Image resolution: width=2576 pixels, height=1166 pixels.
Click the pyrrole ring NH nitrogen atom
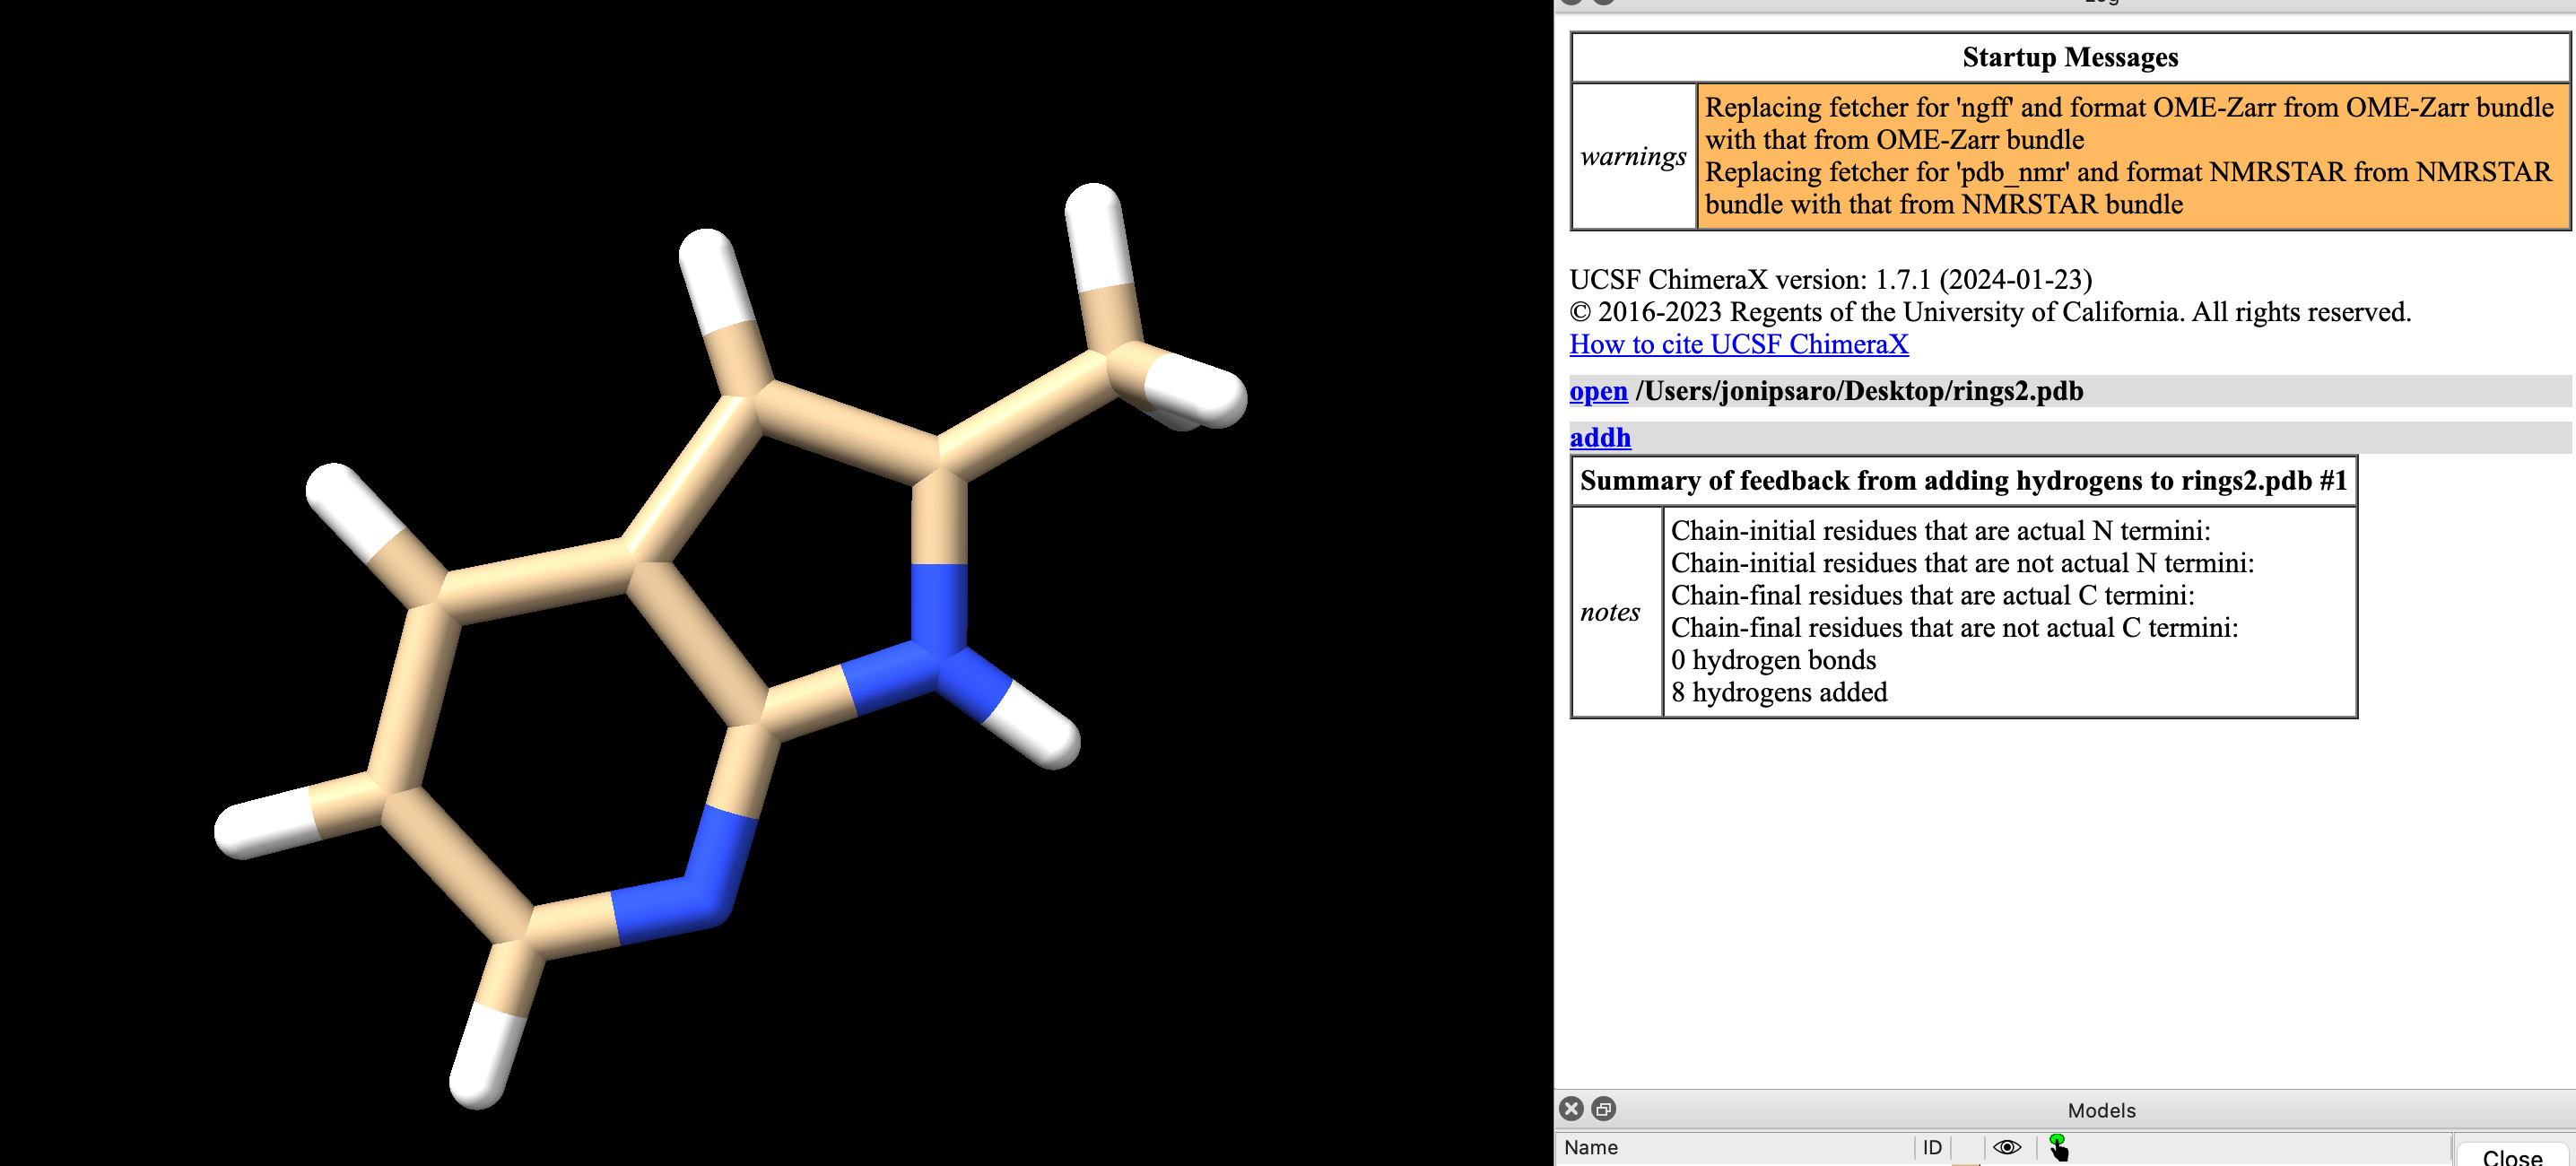click(938, 664)
